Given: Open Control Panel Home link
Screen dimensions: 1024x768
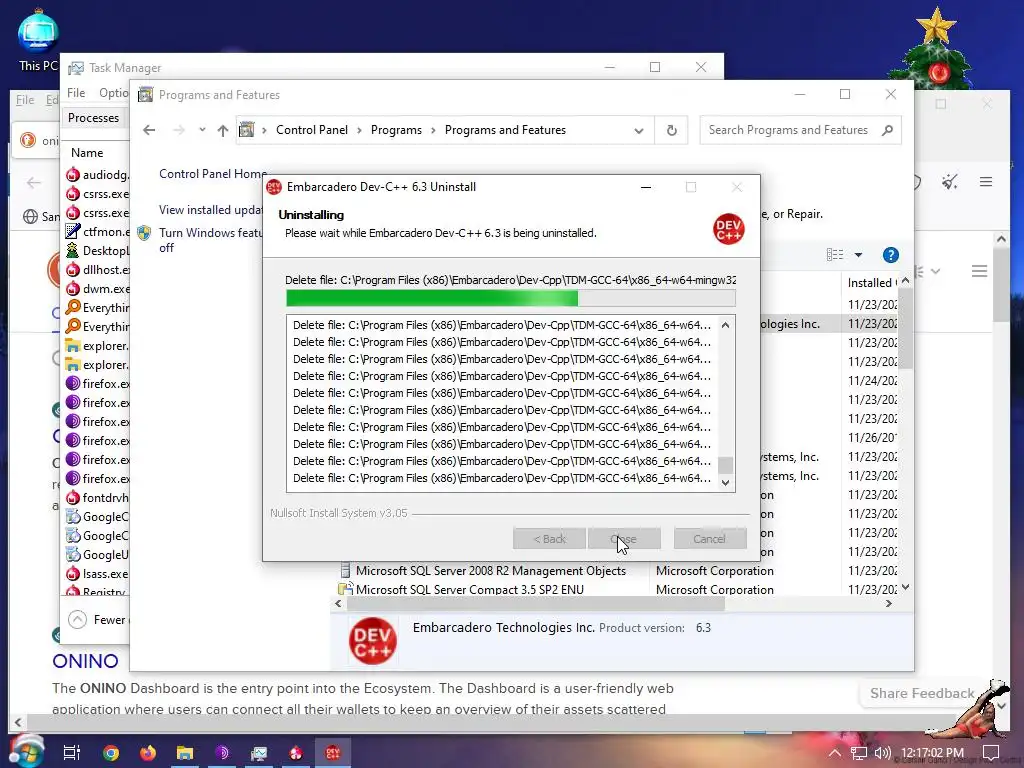Looking at the screenshot, I should pyautogui.click(x=213, y=174).
